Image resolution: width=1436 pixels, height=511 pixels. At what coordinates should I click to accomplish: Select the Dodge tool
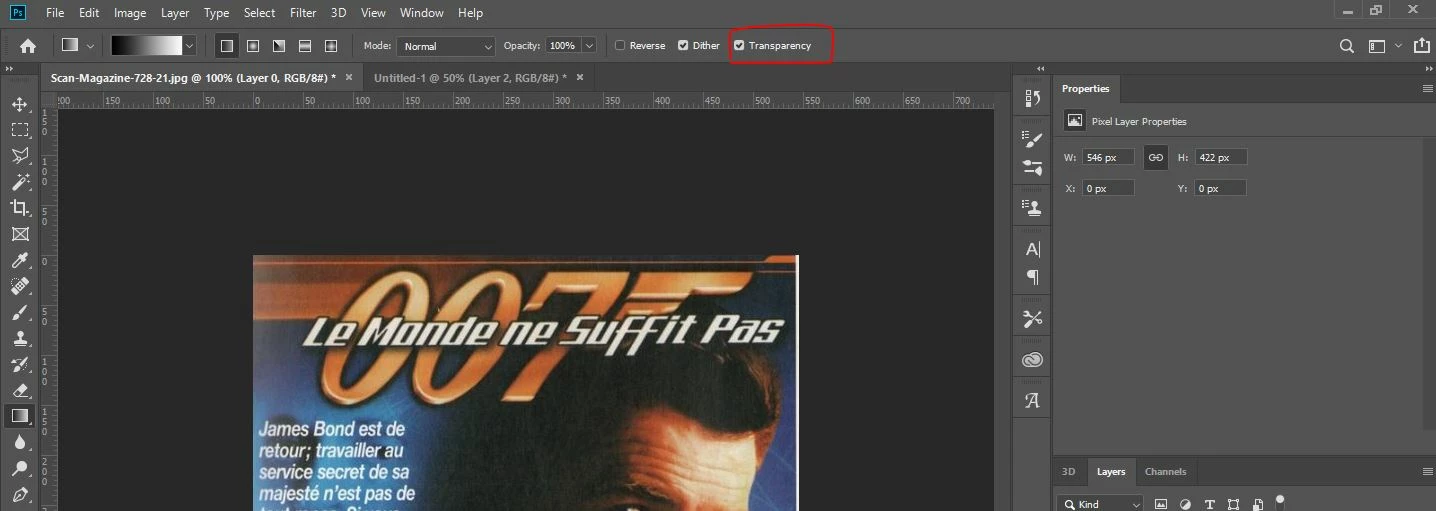pos(20,468)
